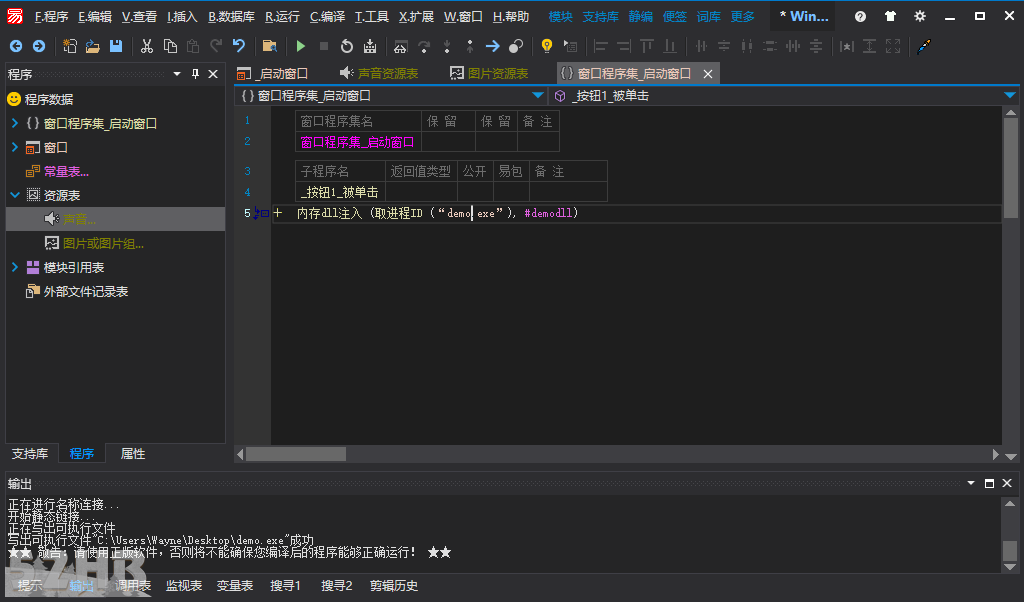Click the find-in-folder search icon
This screenshot has width=1024, height=602.
(269, 46)
